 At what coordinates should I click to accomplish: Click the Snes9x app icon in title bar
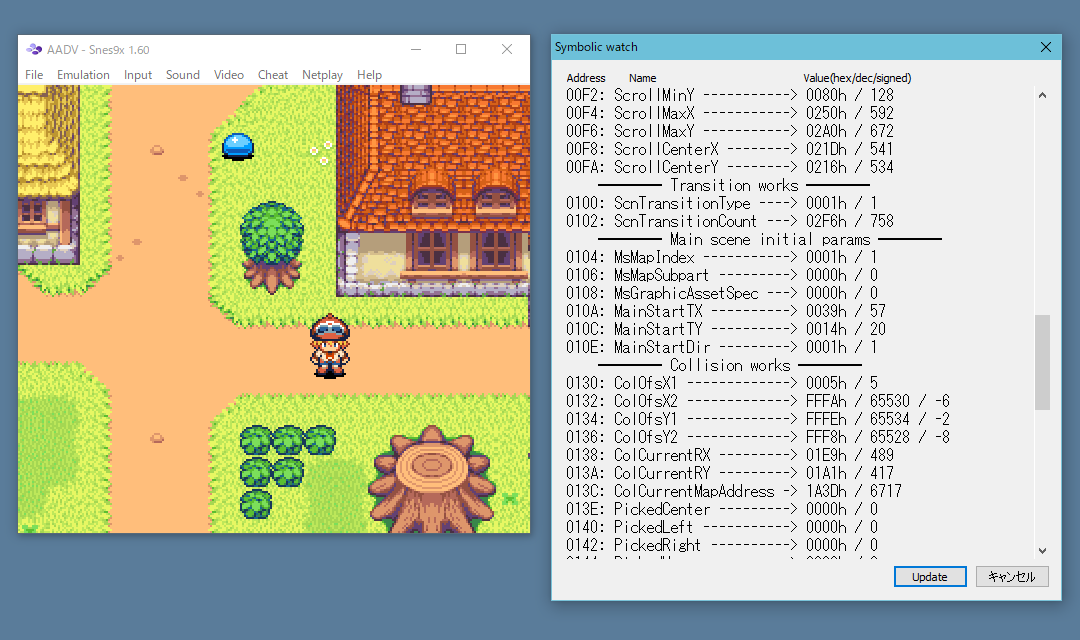pos(34,49)
